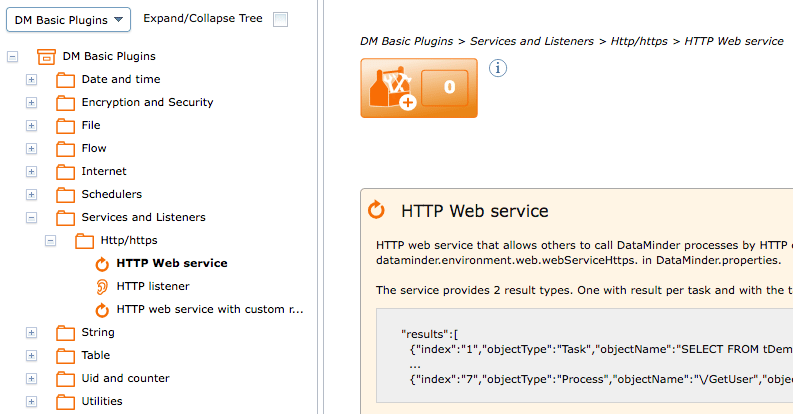This screenshot has height=414, width=793.
Task: Select the Schedulers tree item
Action: (x=112, y=194)
